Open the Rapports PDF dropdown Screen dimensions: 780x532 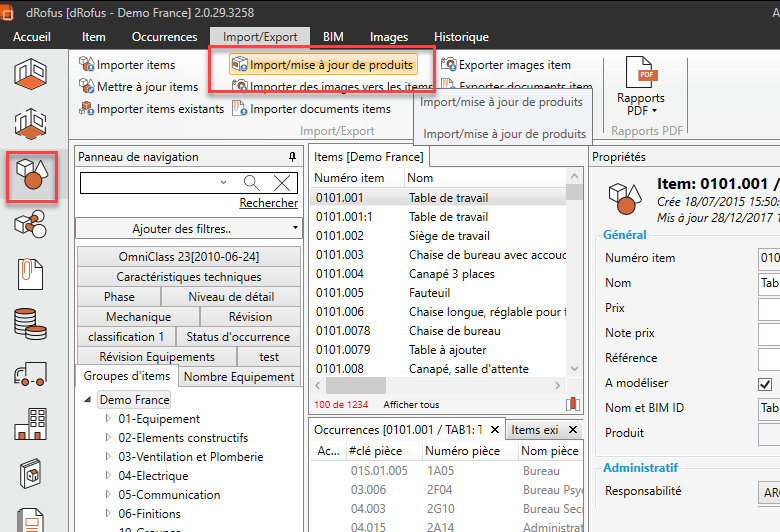(x=640, y=105)
